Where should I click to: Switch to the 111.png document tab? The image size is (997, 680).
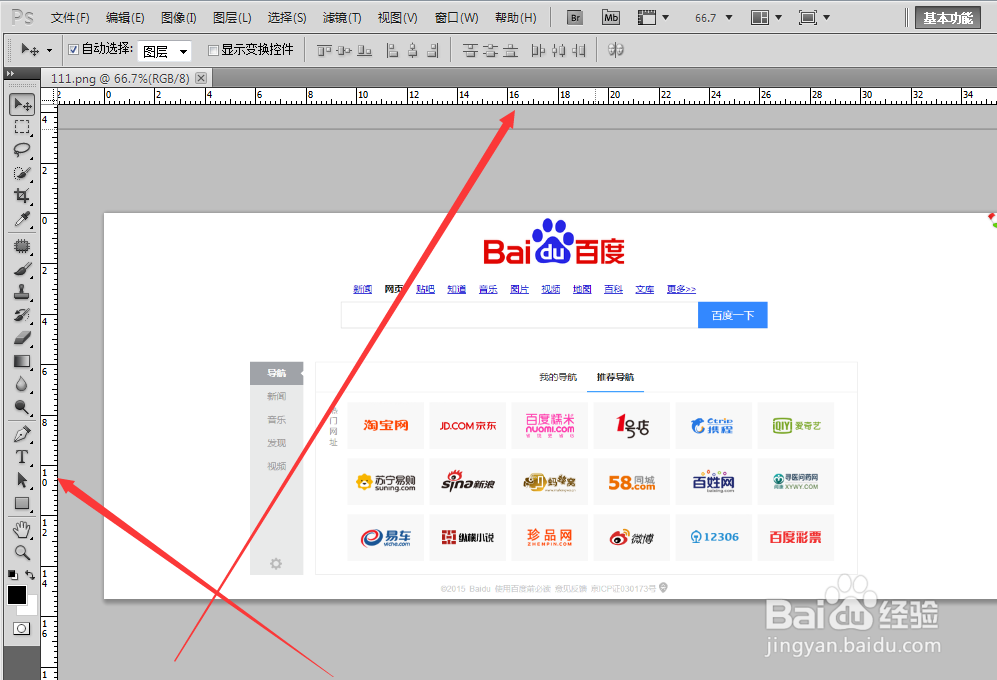(x=120, y=78)
